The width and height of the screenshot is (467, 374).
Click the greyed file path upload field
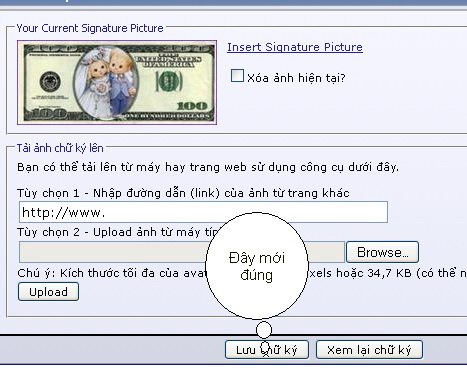pos(182,252)
